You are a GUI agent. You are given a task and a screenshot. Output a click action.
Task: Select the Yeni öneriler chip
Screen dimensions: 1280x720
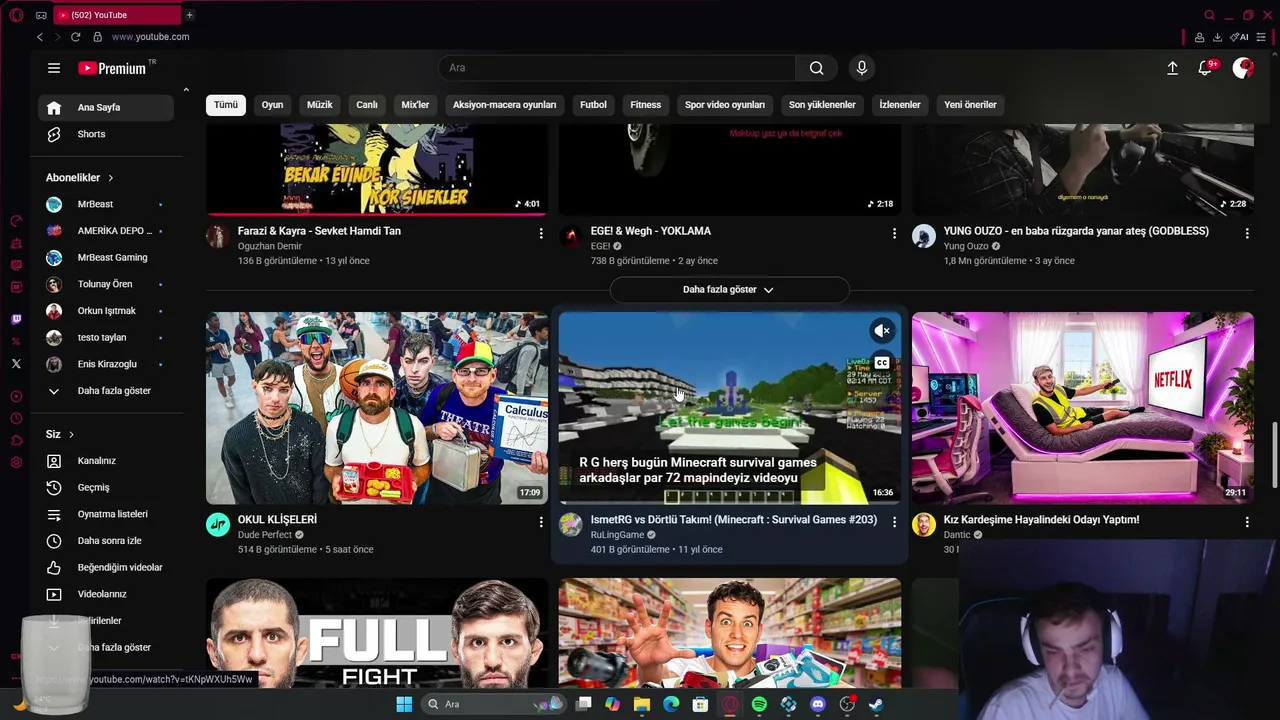[x=970, y=105]
